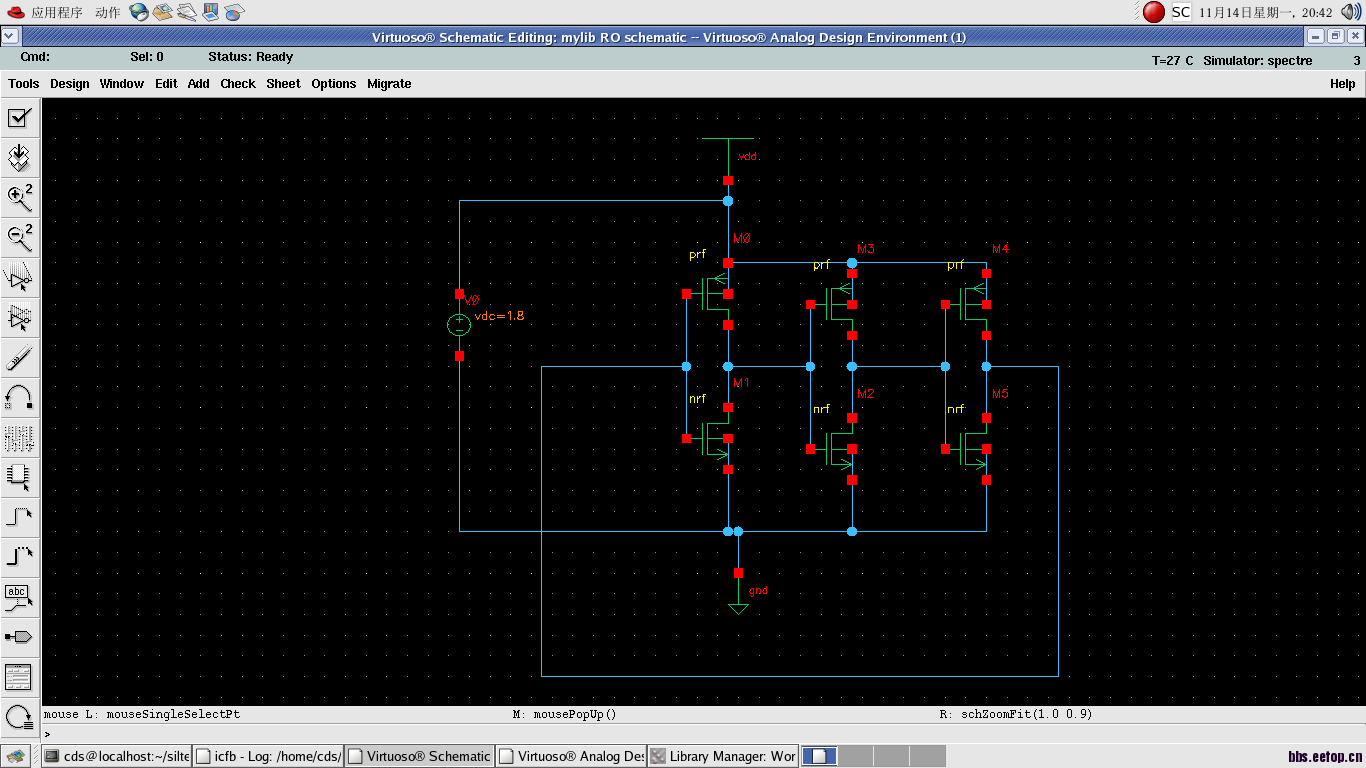Screen dimensions: 1366x768
Task: Select the Delete (eraser) tool icon
Action: click(19, 358)
